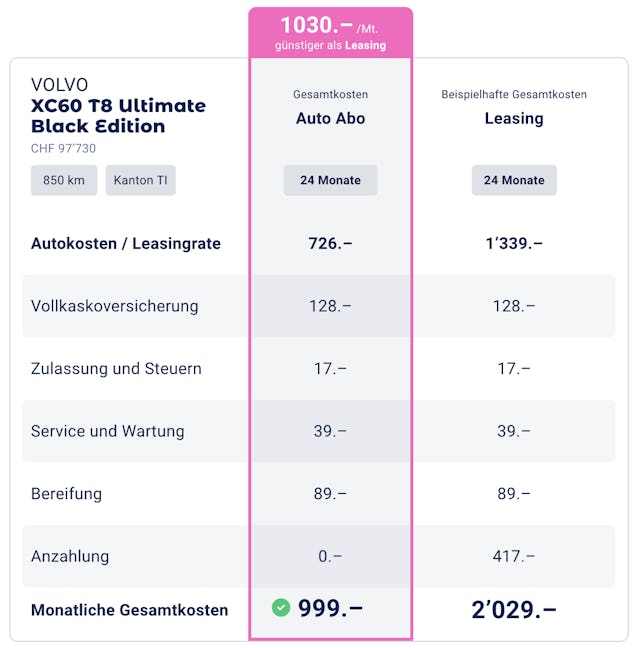Click the Service und Wartung row label

[x=108, y=431]
